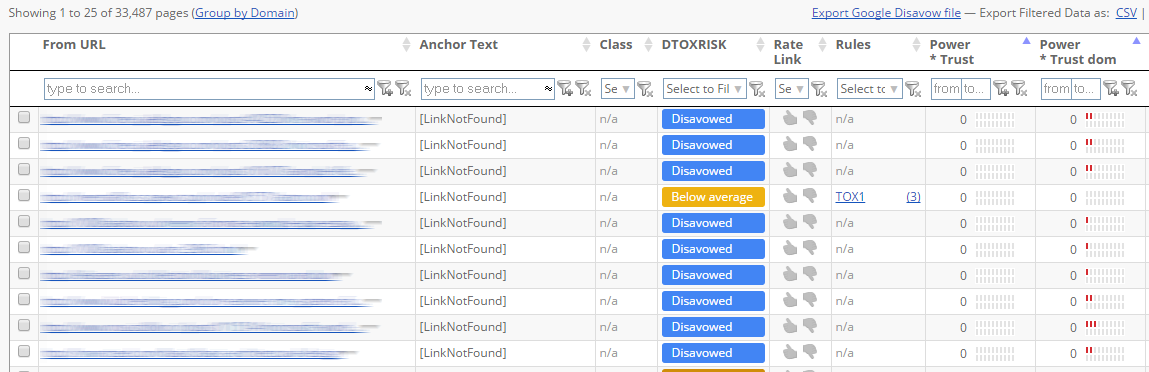Open the Rules 'Select to' filter dropdown

870,89
